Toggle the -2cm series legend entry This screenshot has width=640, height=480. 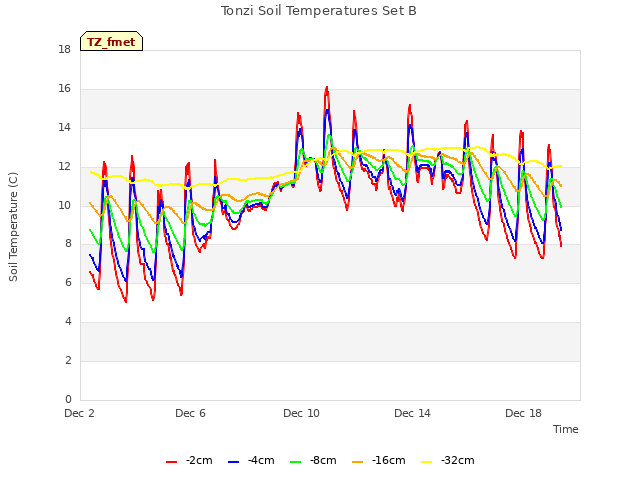189,461
